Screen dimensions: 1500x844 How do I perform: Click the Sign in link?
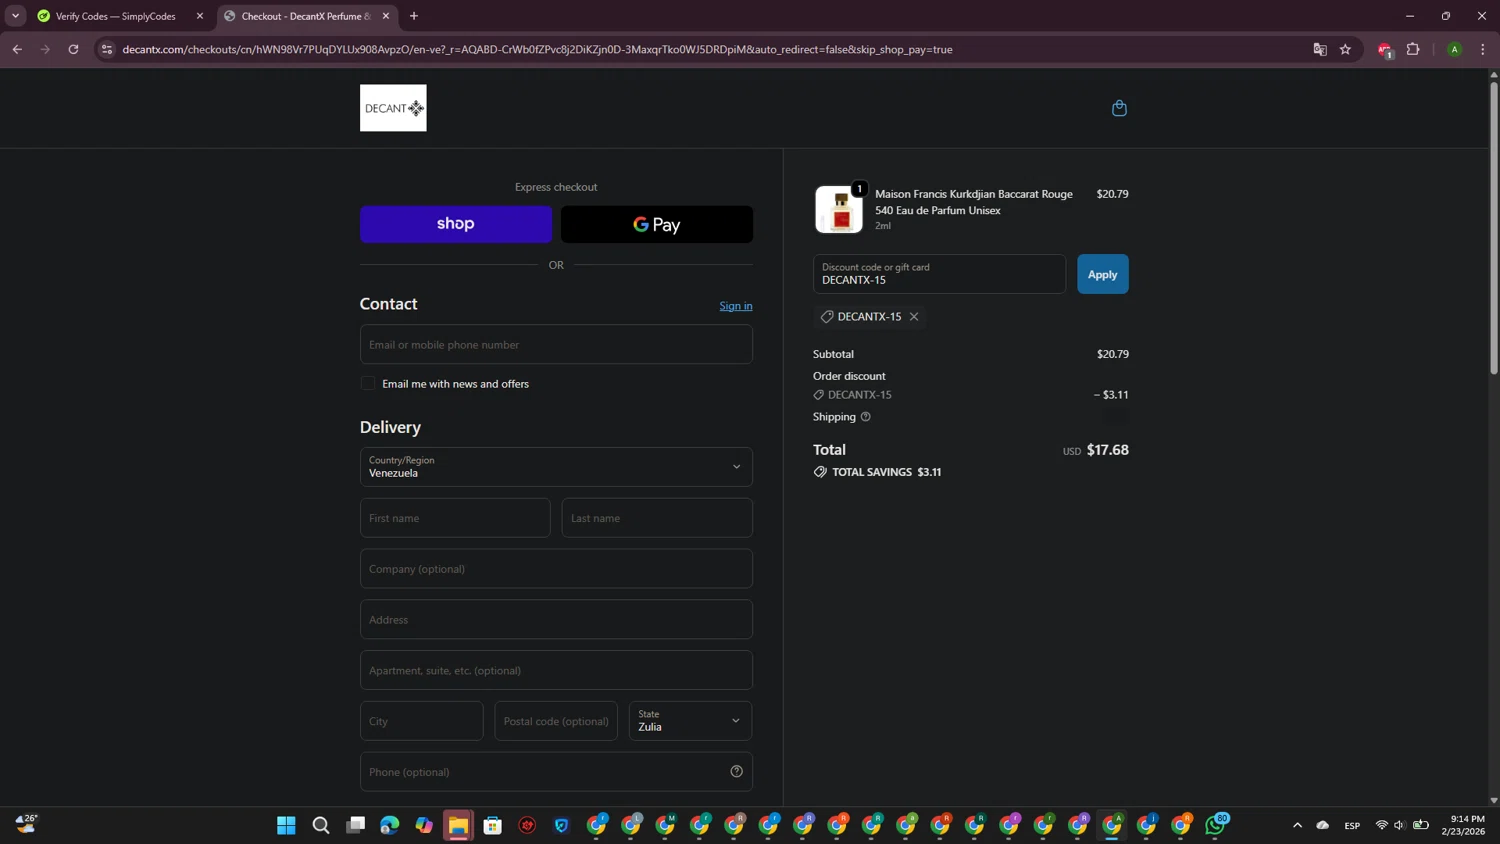736,306
